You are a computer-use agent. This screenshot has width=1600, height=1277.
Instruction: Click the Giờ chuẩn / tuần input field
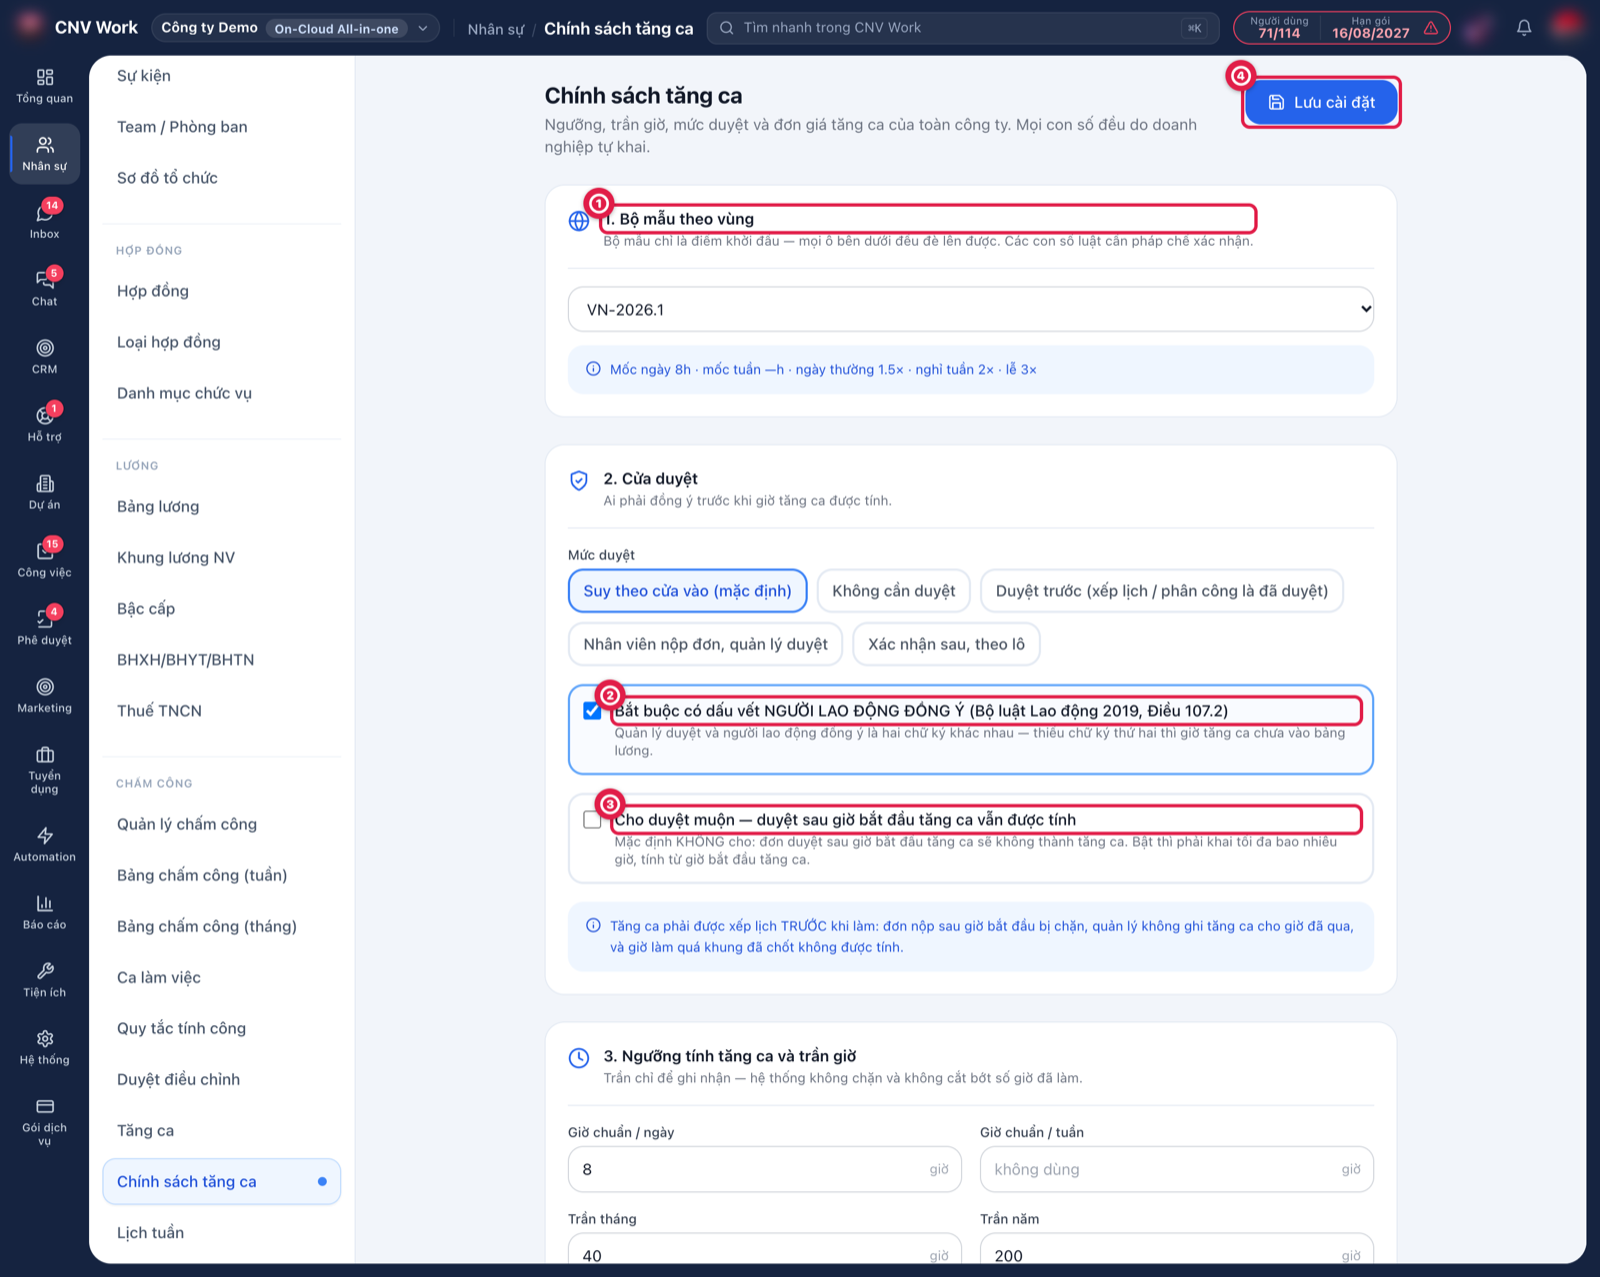pyautogui.click(x=1176, y=1169)
